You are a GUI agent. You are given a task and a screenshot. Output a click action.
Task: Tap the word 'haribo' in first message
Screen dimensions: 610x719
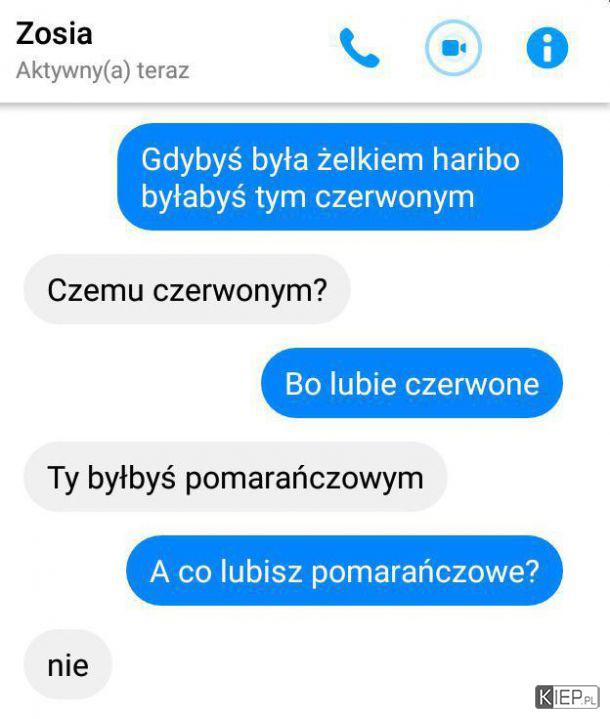click(x=476, y=160)
